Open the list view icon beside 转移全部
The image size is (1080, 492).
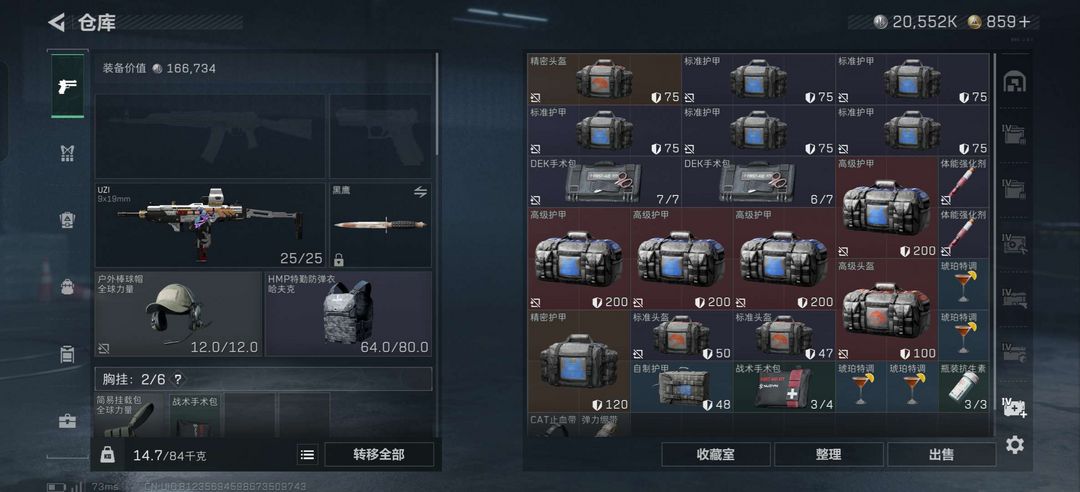(x=307, y=455)
